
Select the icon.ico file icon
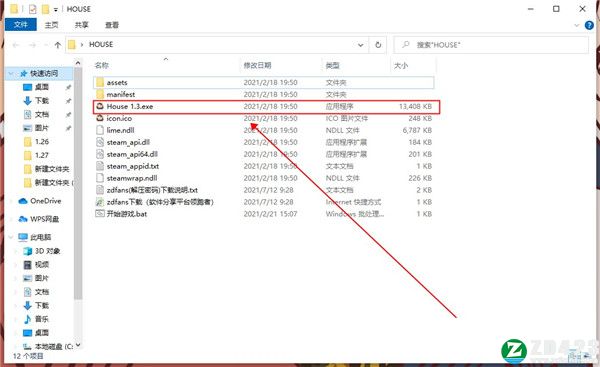click(x=100, y=118)
